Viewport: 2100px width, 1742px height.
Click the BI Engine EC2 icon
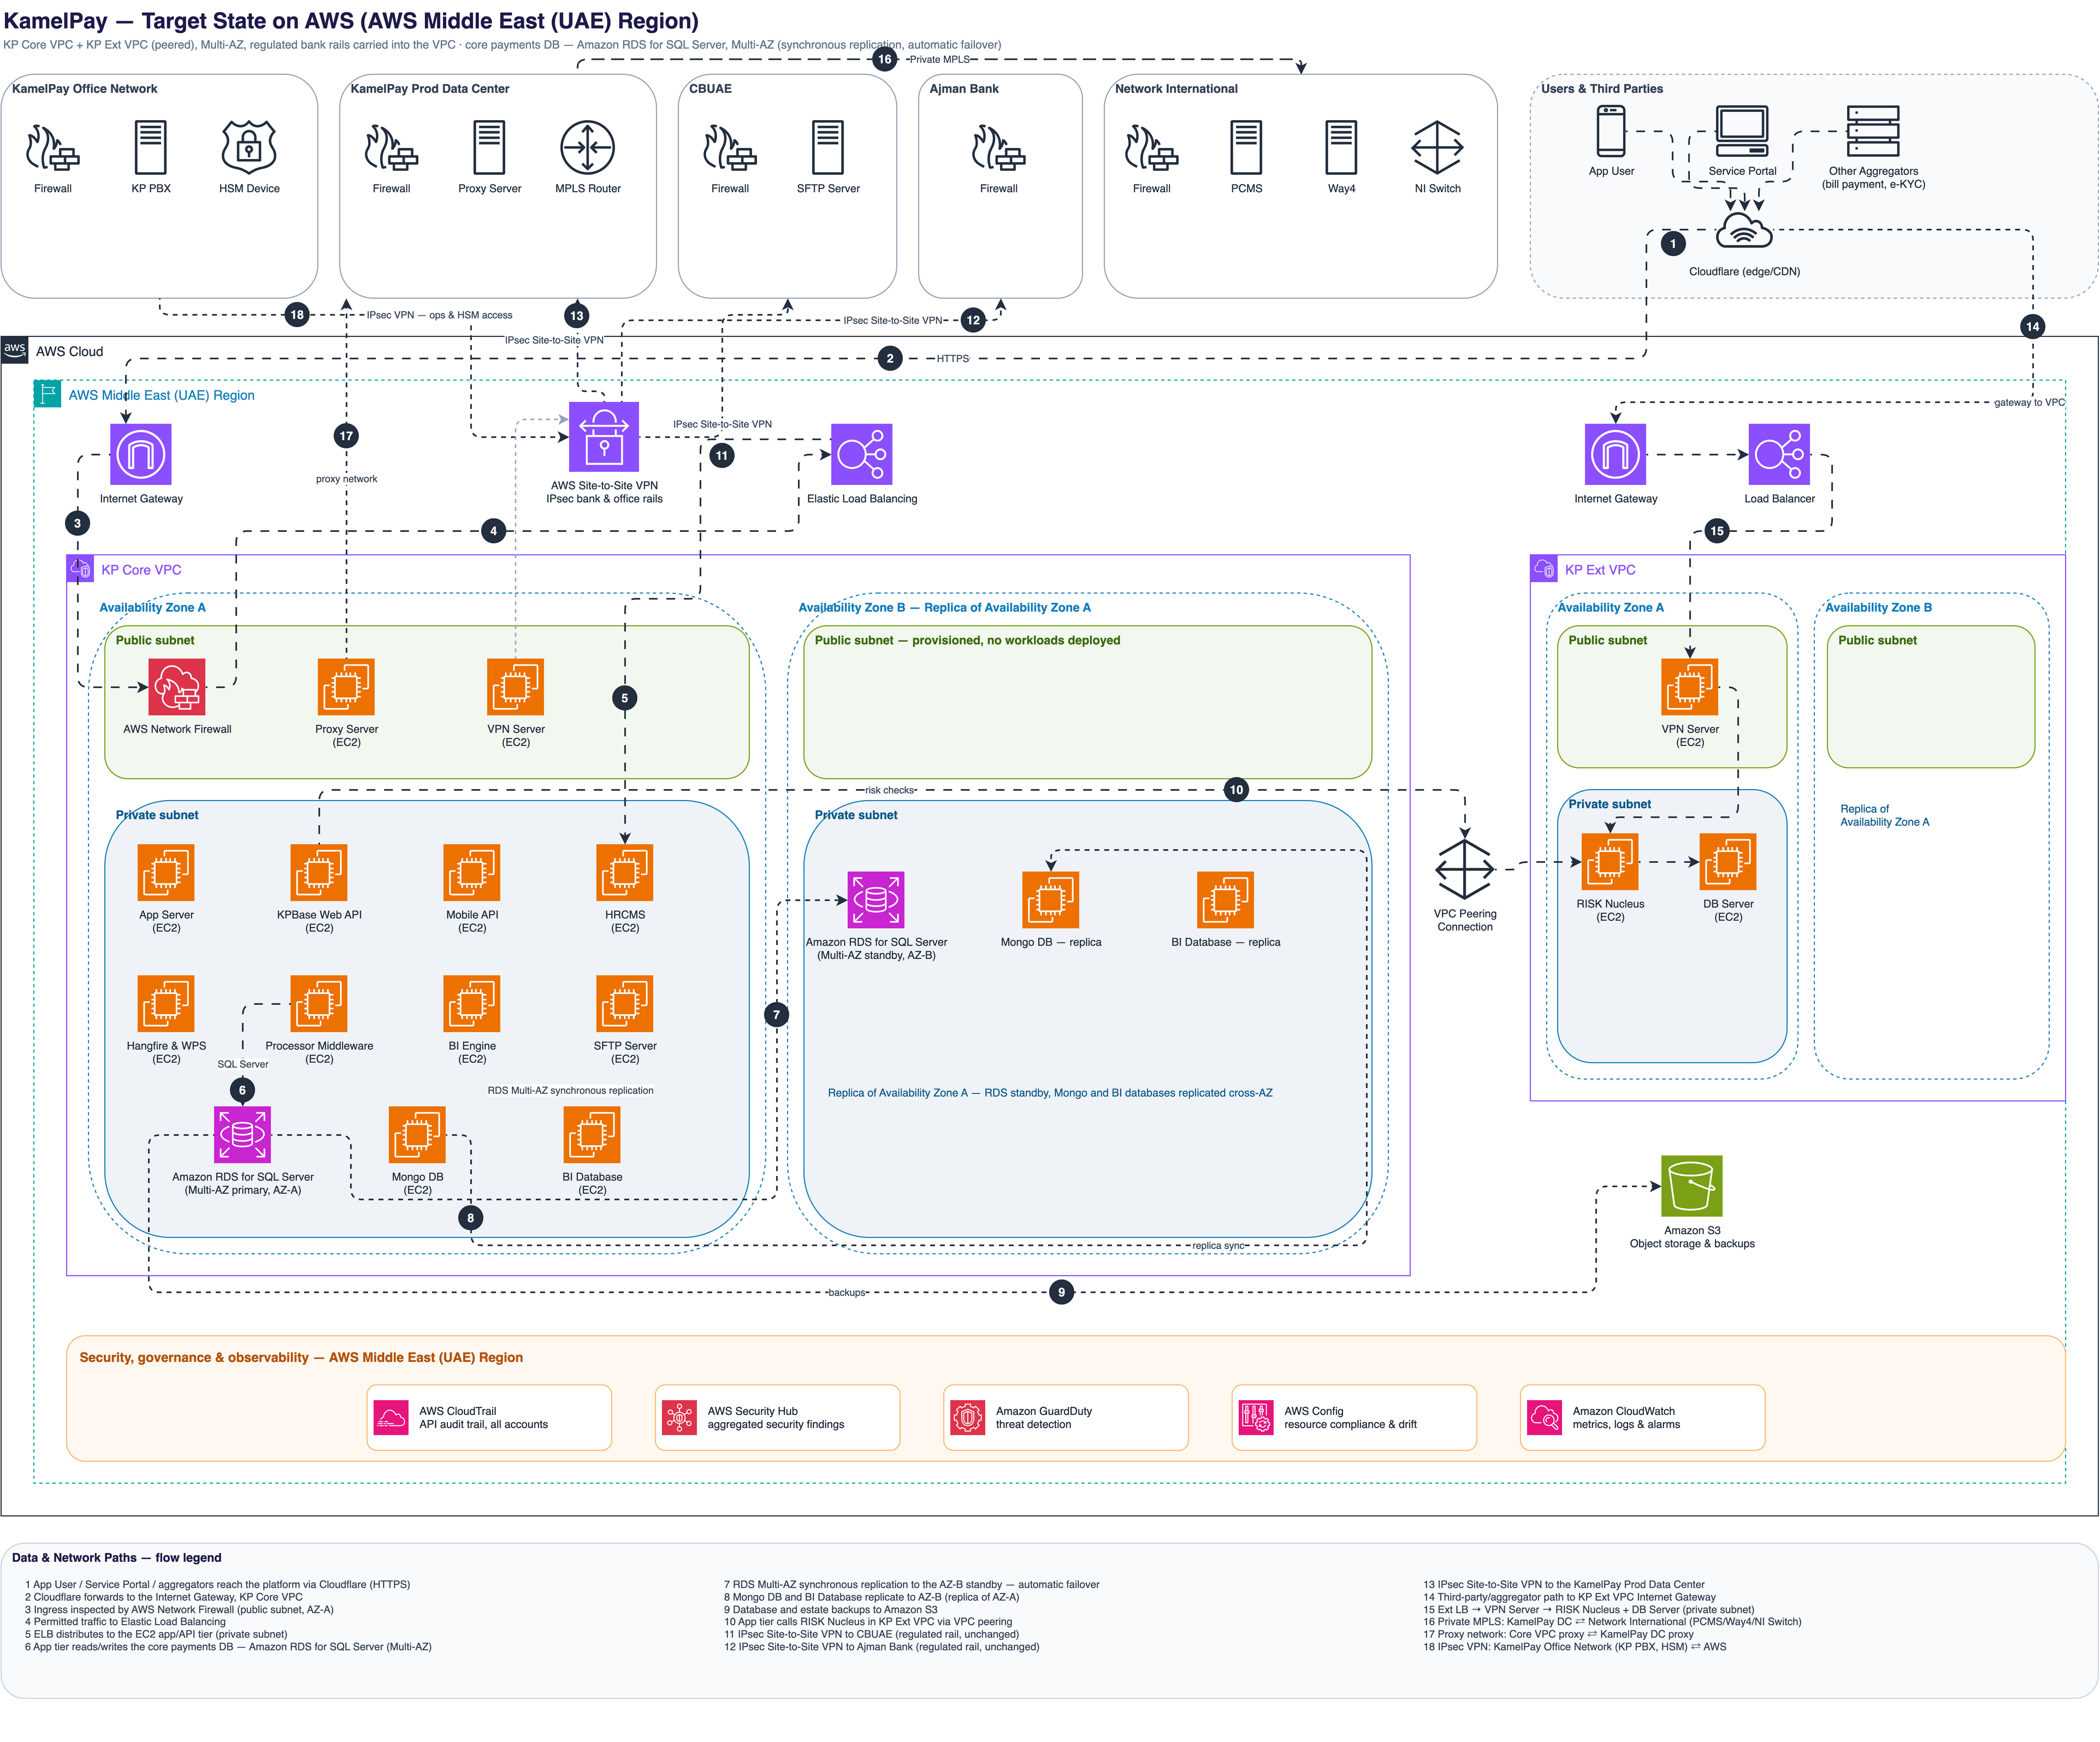(x=472, y=1004)
